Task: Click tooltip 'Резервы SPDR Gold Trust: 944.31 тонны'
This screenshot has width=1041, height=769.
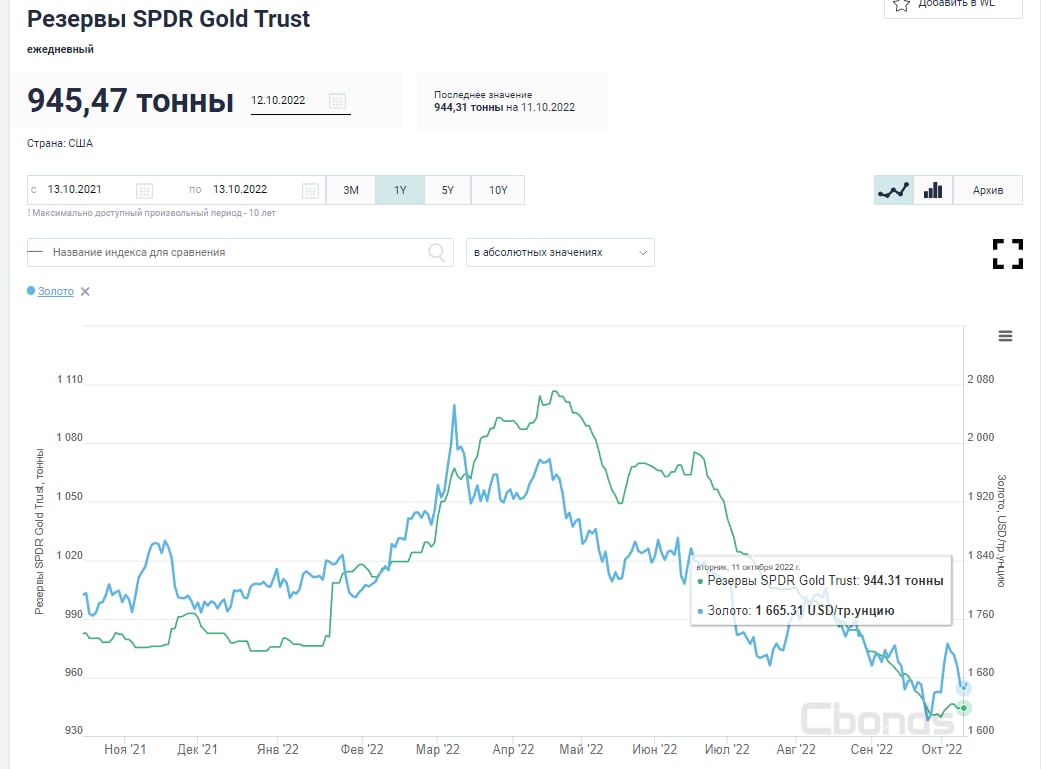Action: point(825,580)
